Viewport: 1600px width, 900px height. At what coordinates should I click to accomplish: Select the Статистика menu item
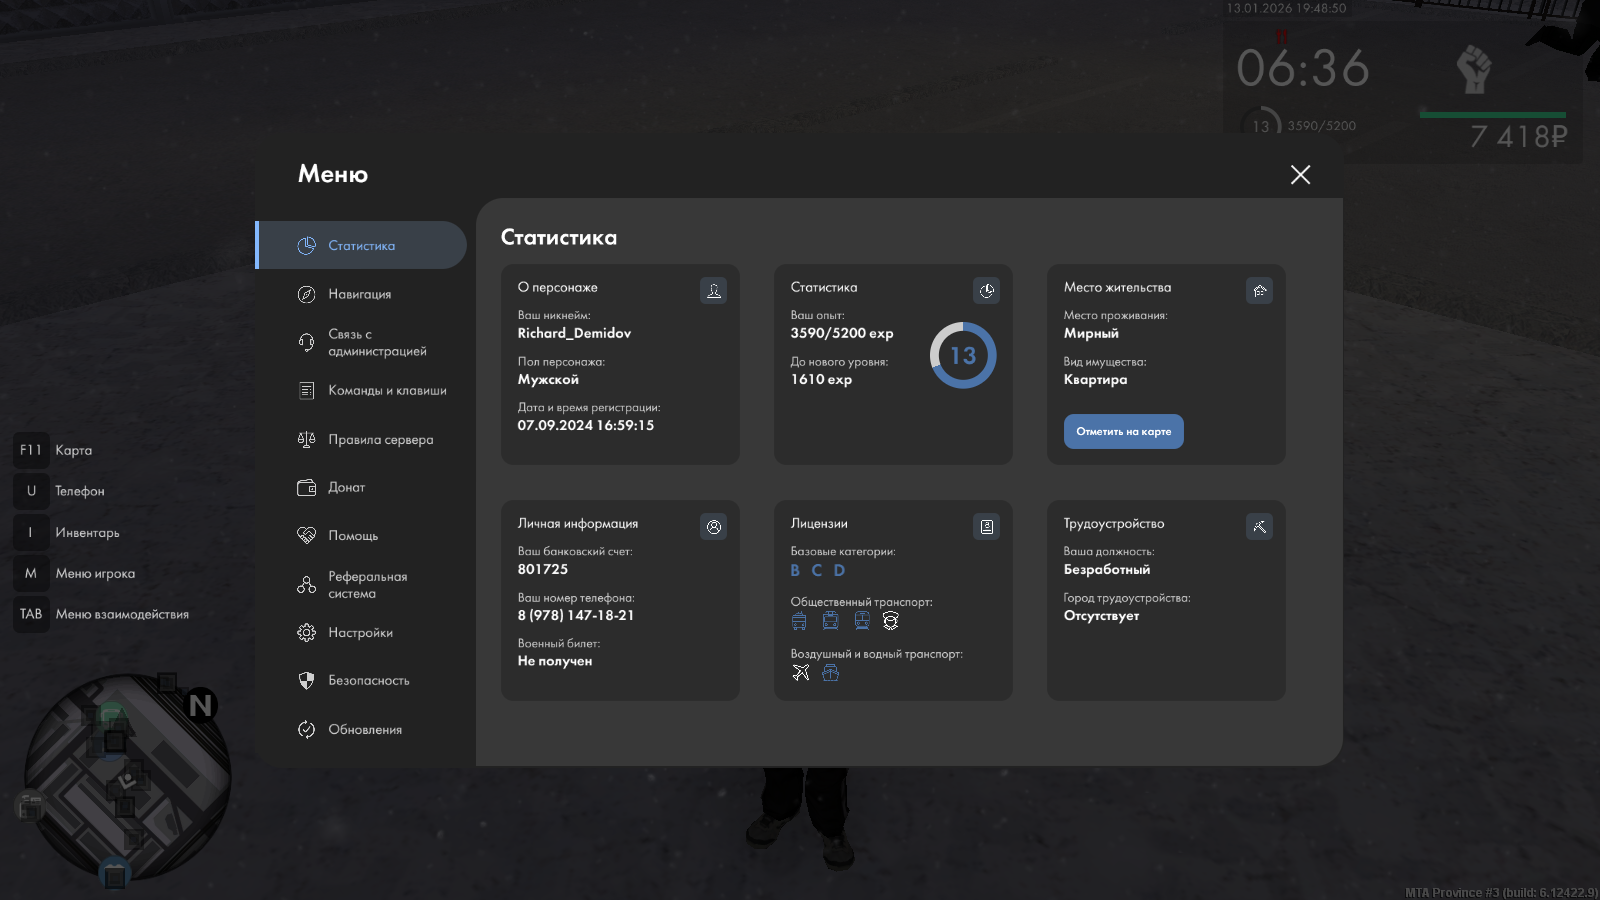tap(361, 246)
